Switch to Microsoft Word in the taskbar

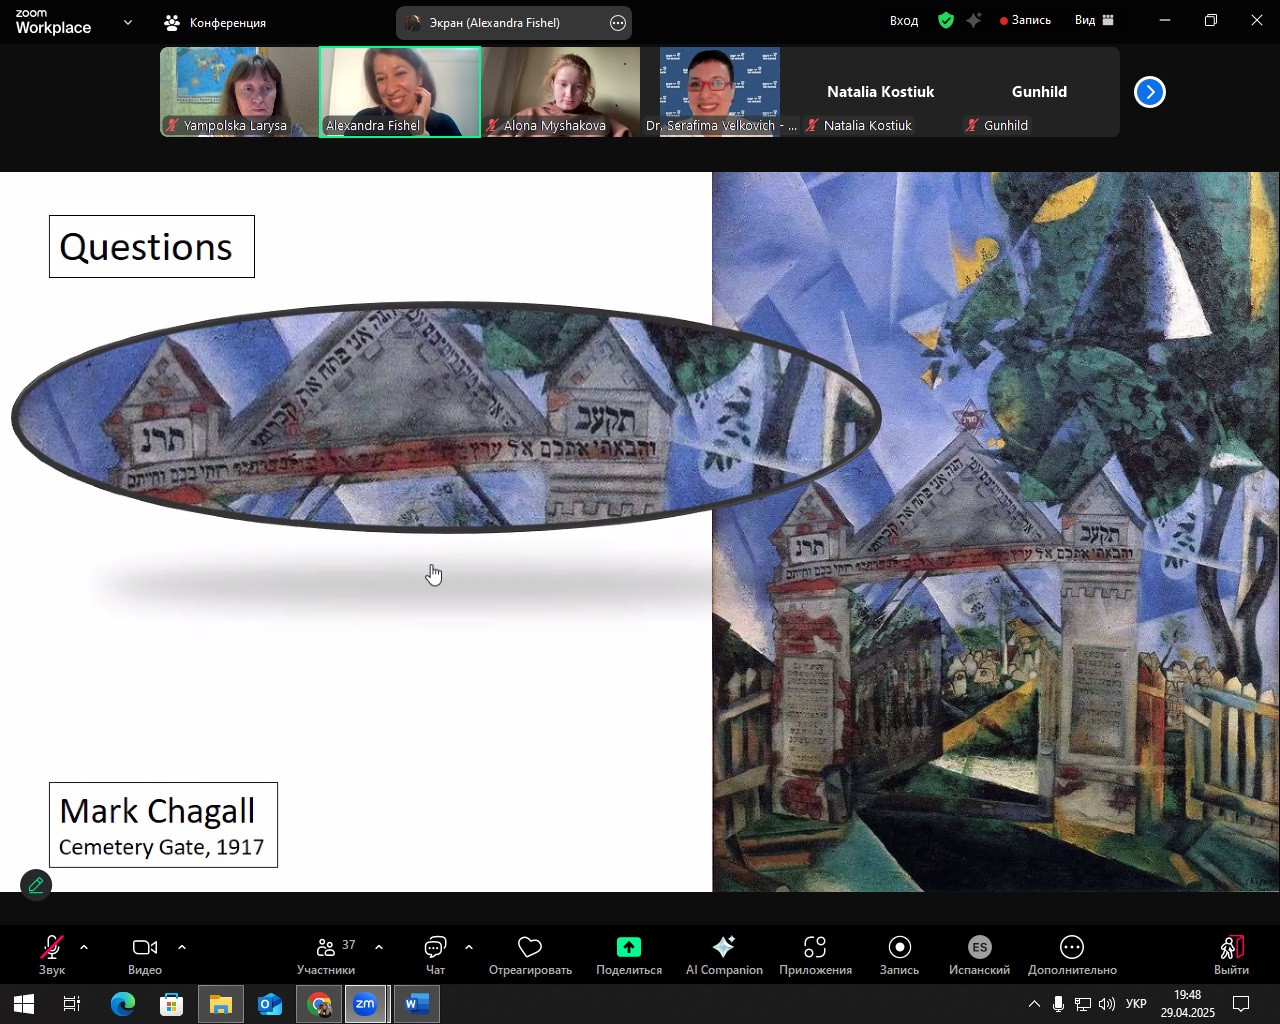pos(417,1004)
